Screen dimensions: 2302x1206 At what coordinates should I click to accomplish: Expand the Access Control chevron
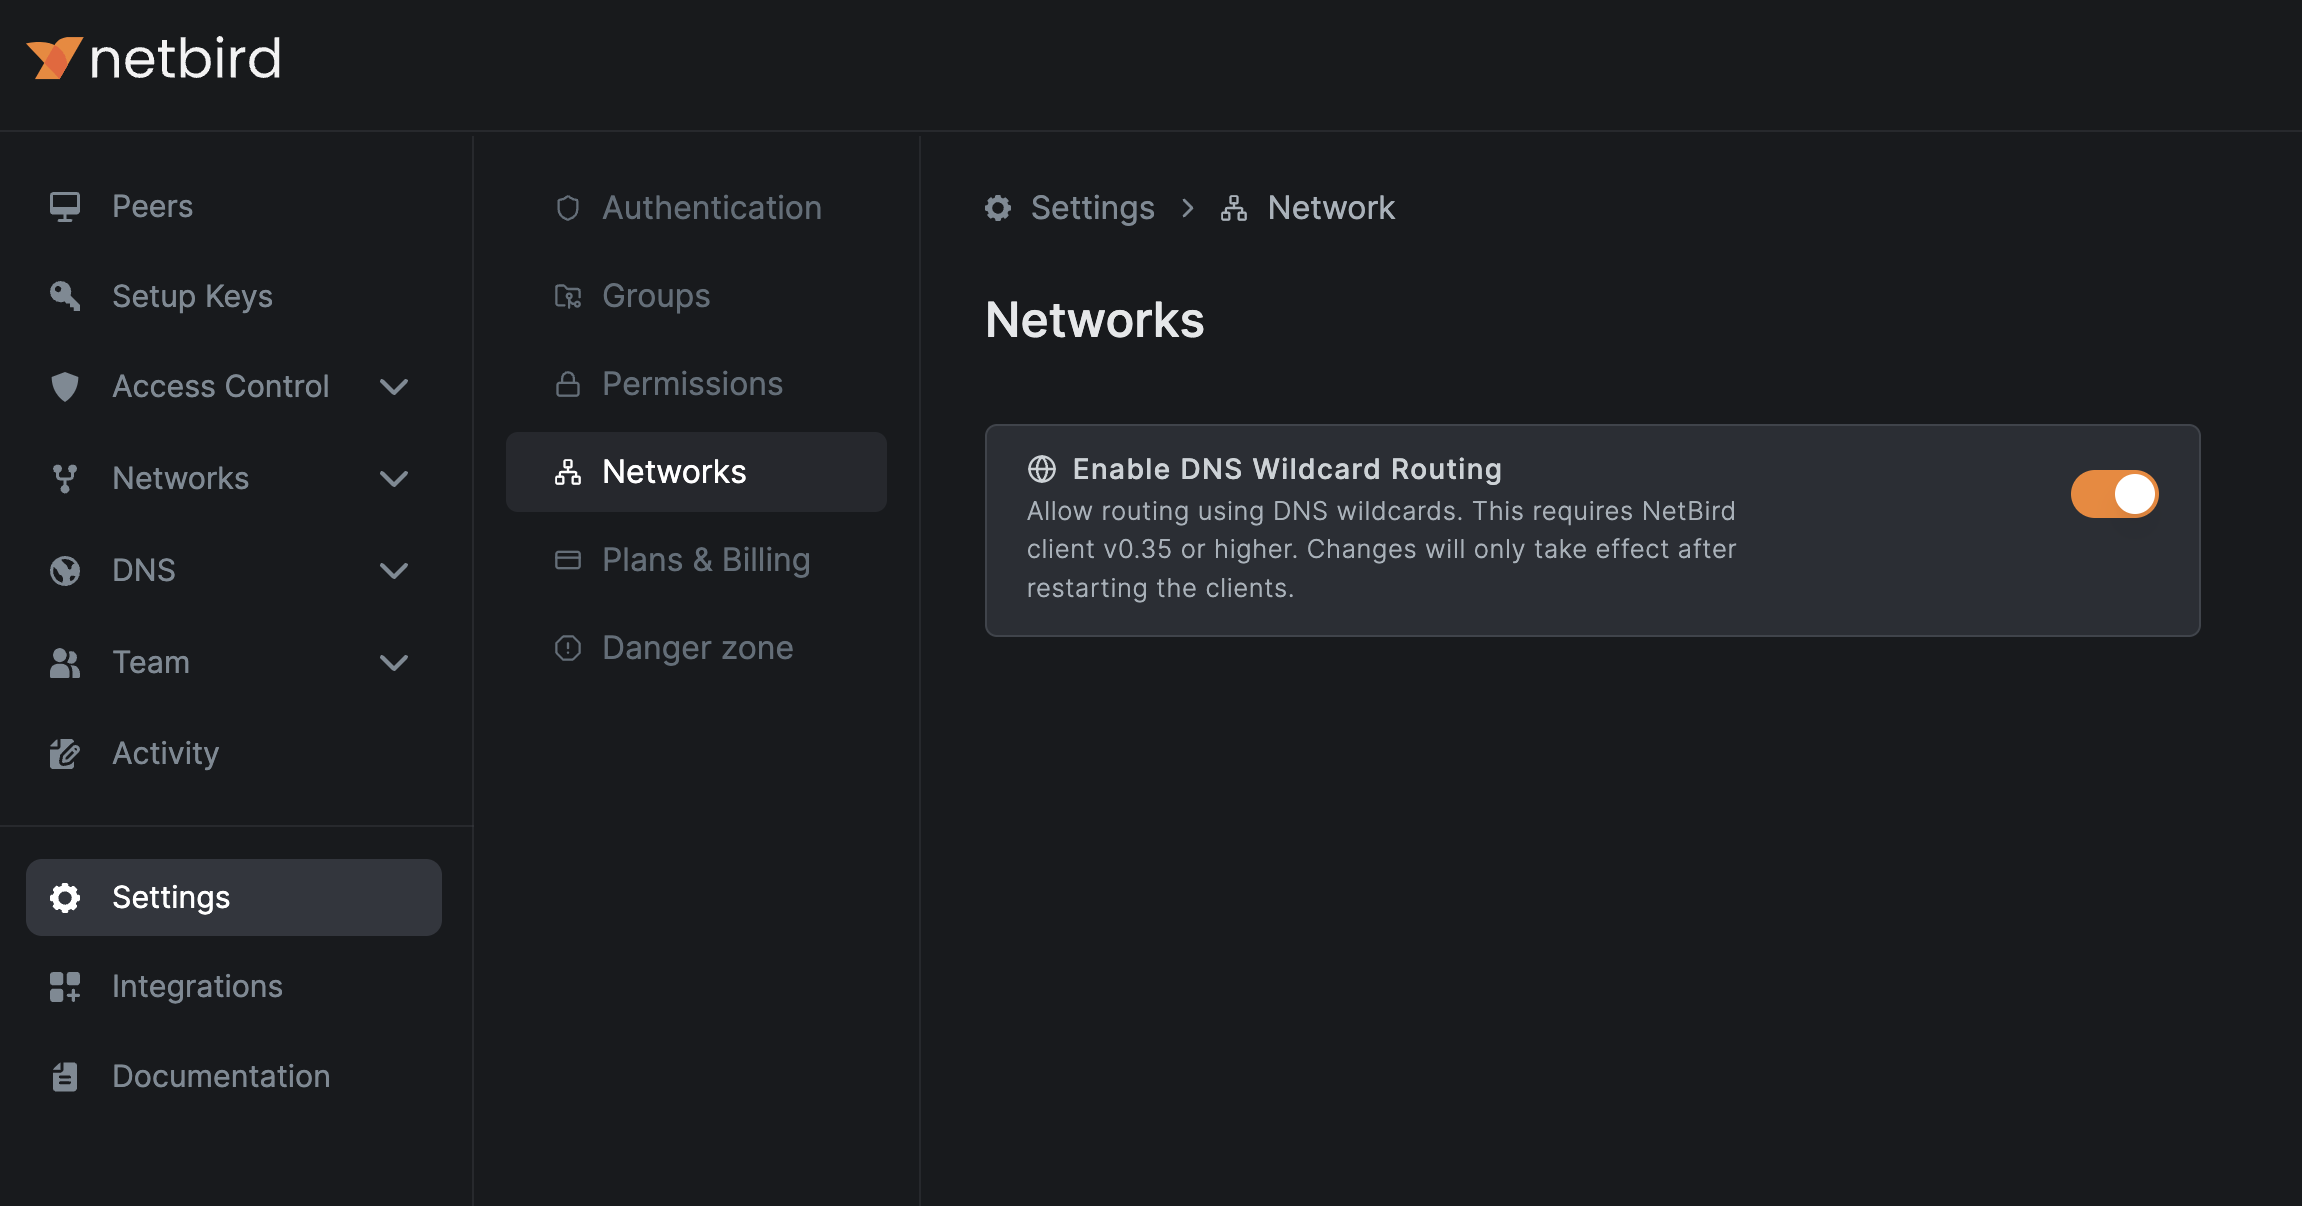tap(394, 387)
